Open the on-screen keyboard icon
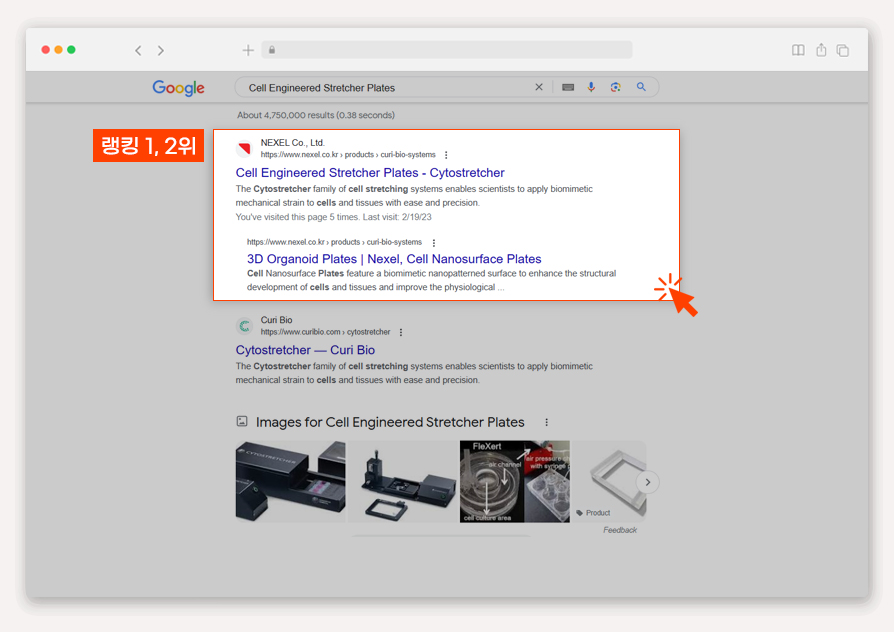The width and height of the screenshot is (894, 632). pyautogui.click(x=568, y=87)
